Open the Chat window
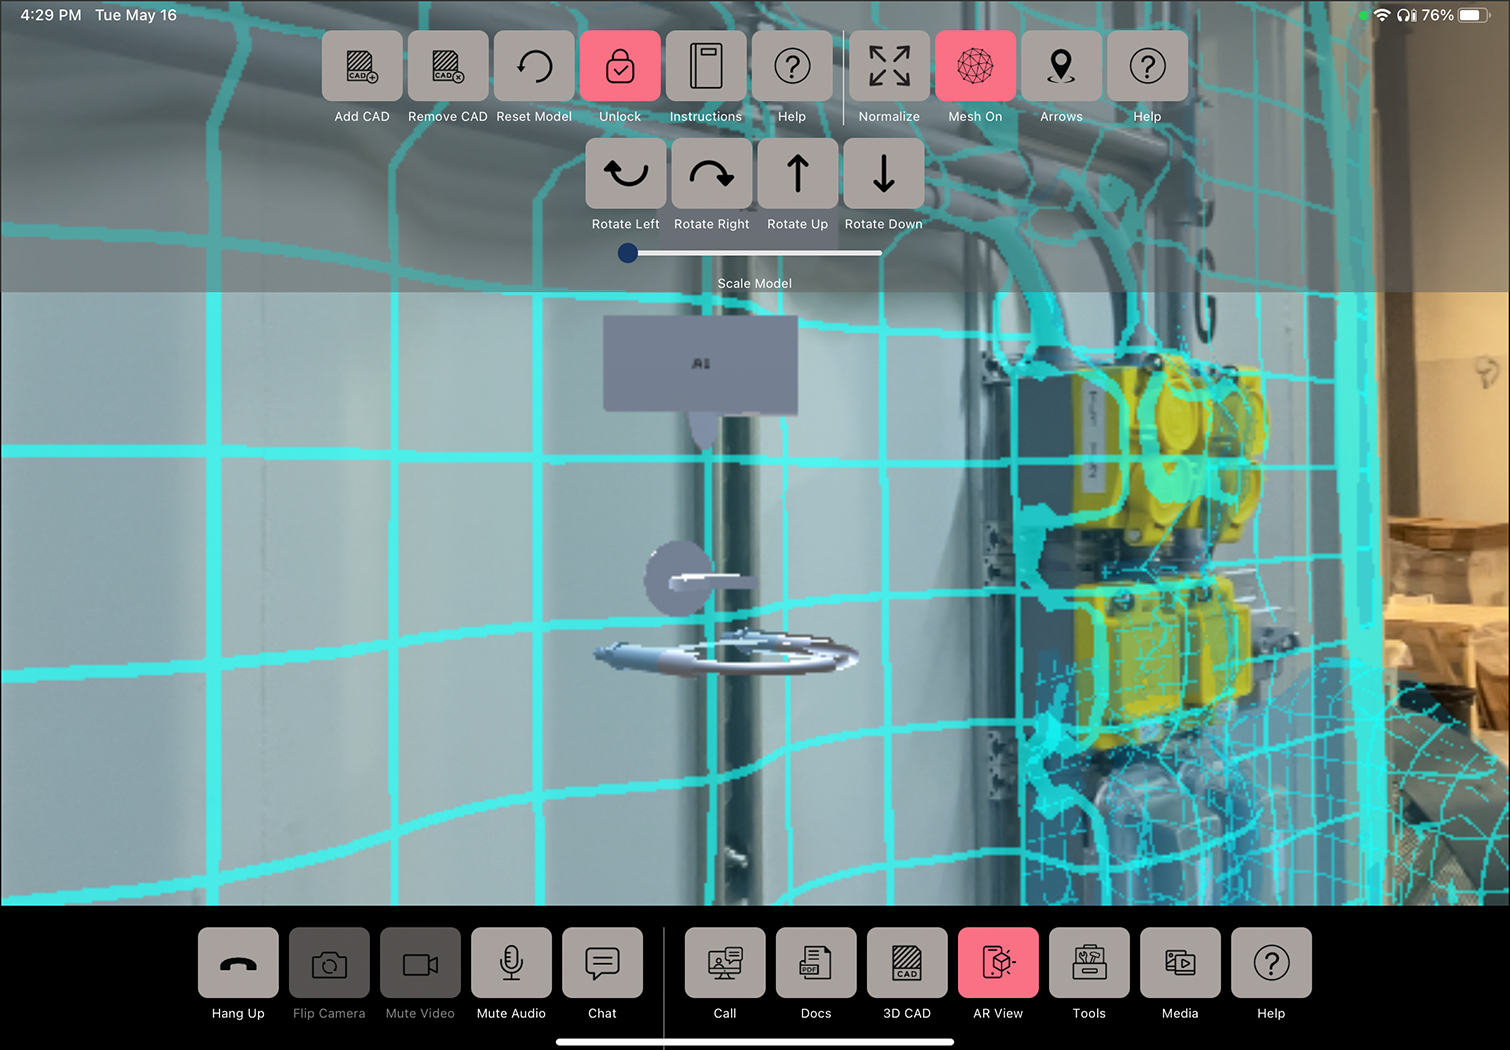1510x1050 pixels. point(602,963)
